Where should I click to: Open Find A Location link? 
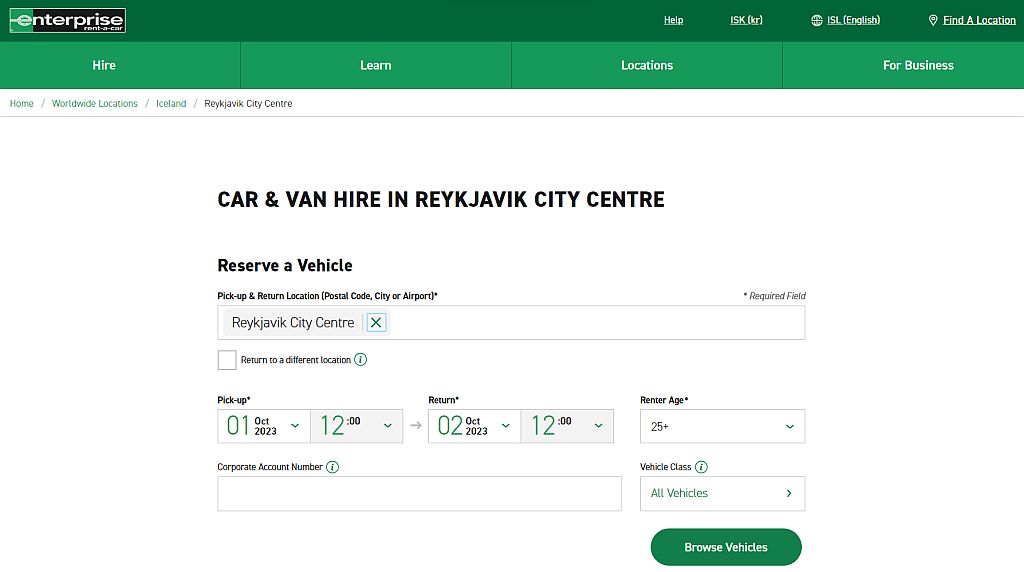(x=979, y=20)
